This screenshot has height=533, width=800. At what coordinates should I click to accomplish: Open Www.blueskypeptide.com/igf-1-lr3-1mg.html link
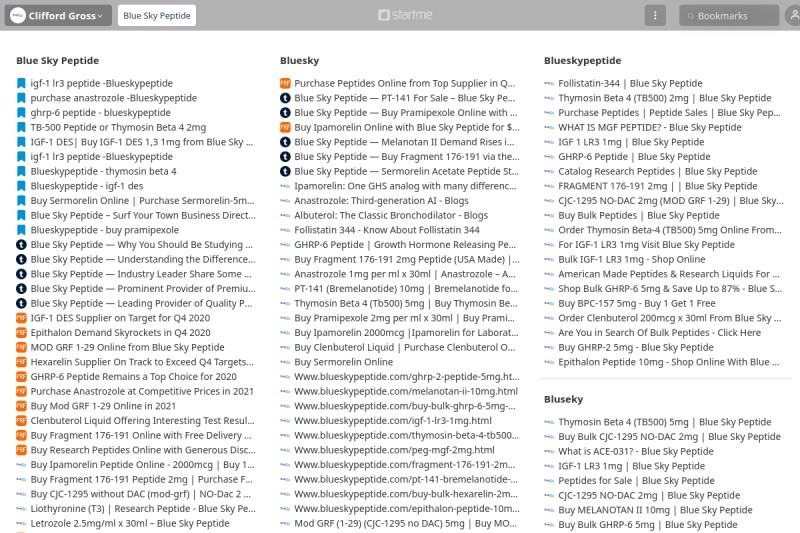[393, 421]
